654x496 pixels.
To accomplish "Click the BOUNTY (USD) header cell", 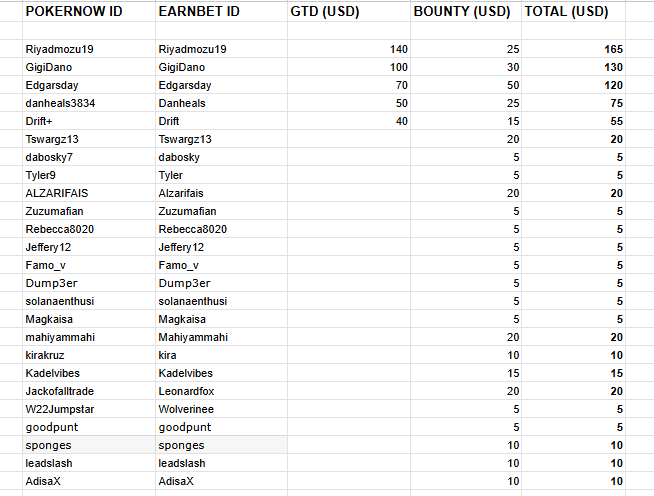I will [467, 13].
